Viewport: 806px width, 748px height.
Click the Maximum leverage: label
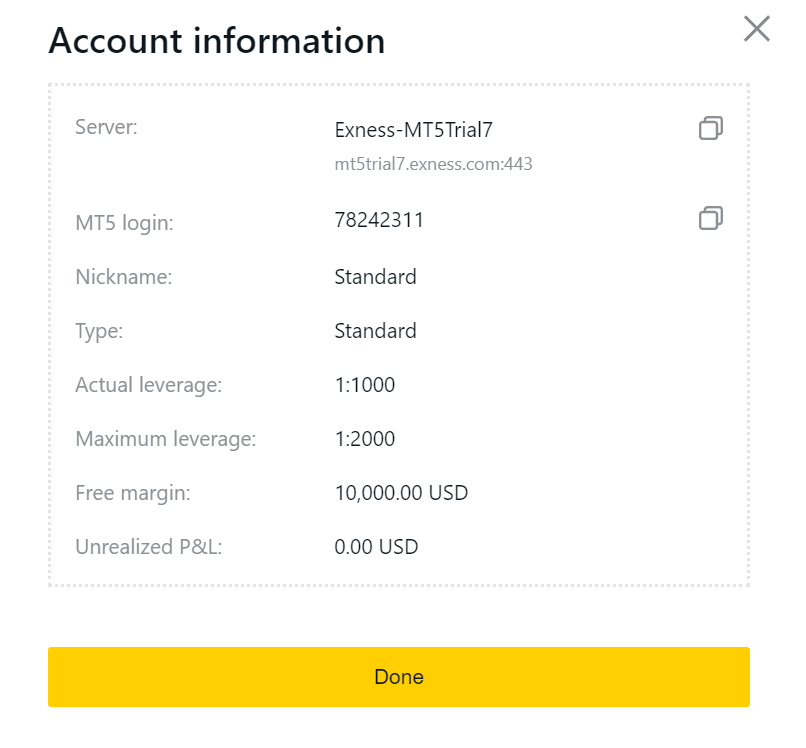(x=166, y=440)
